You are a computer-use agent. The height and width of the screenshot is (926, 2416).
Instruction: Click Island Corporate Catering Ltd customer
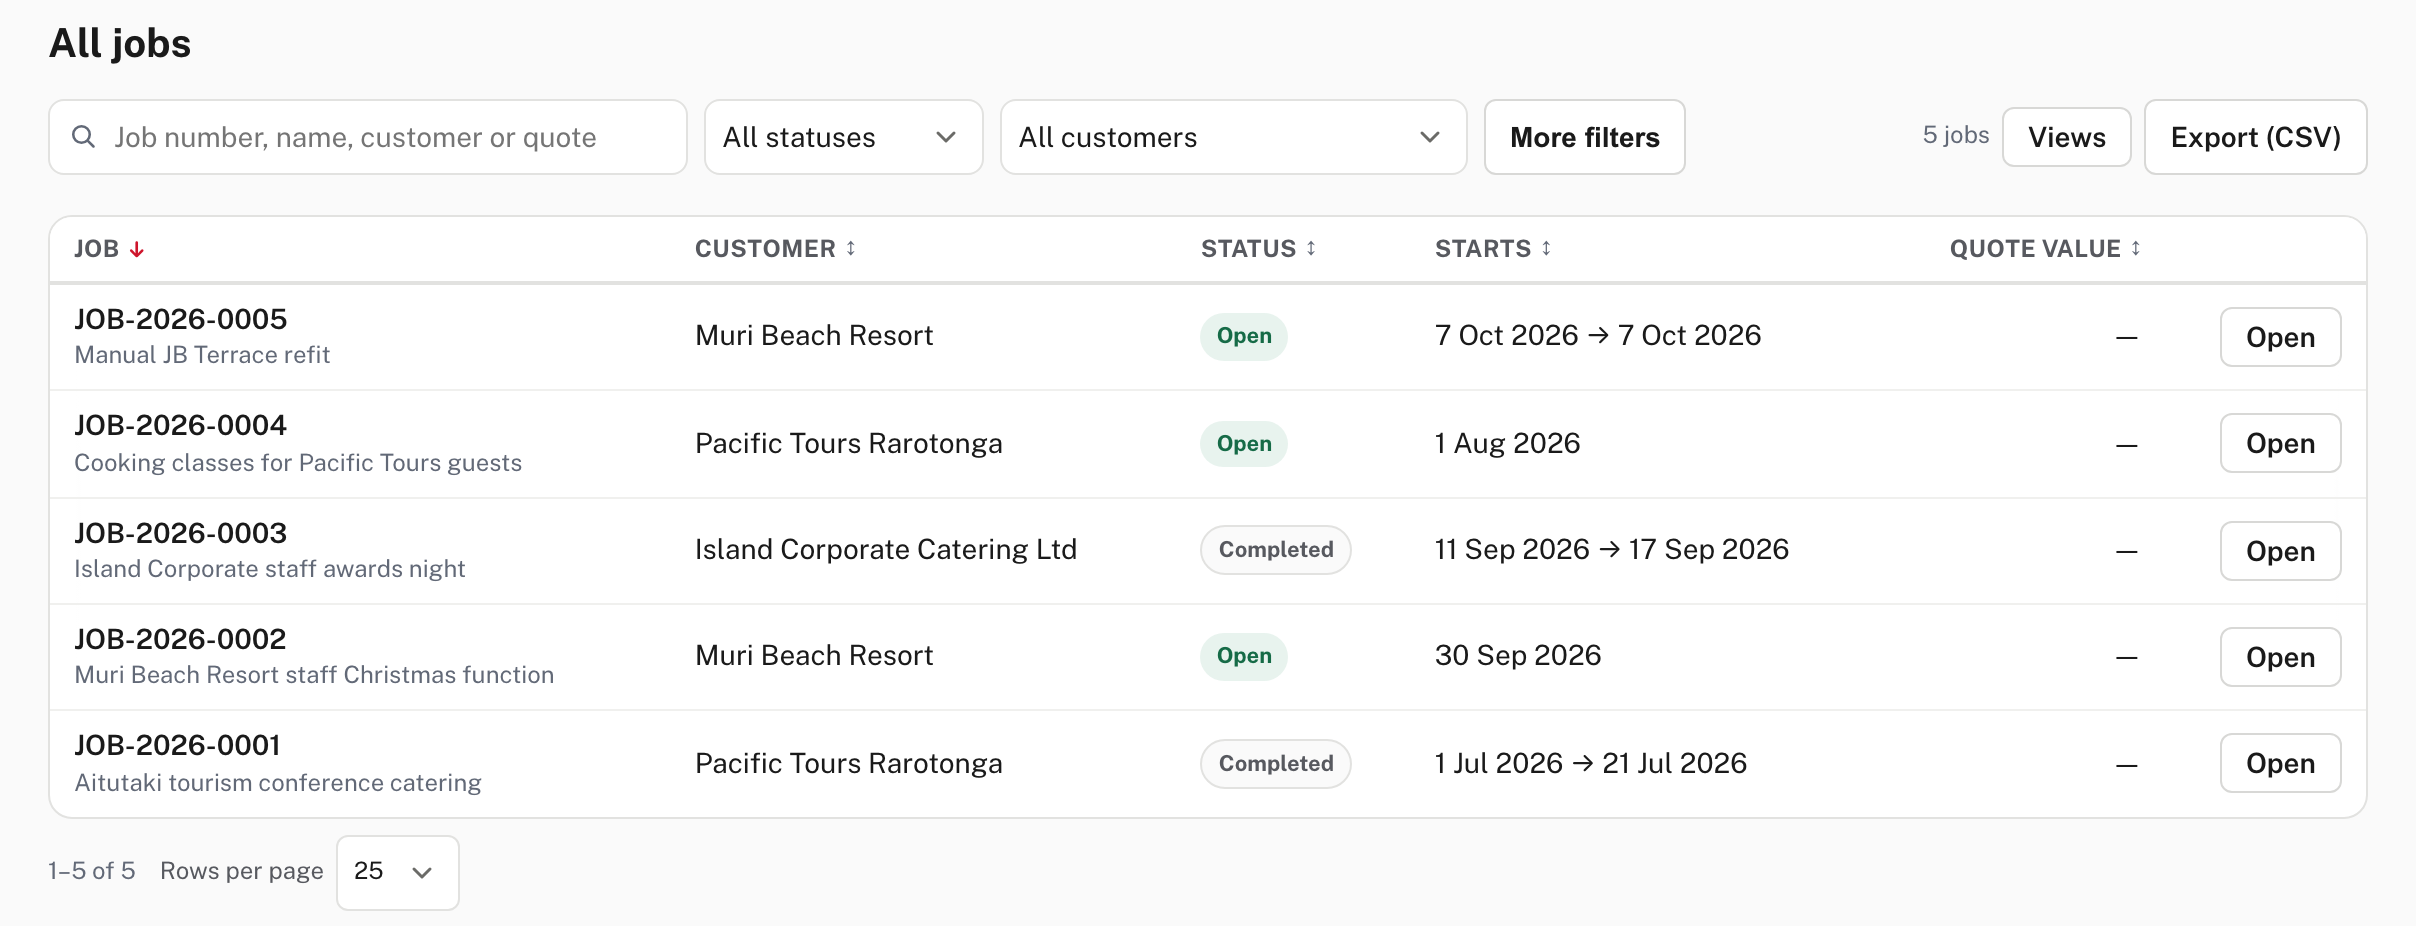click(886, 549)
